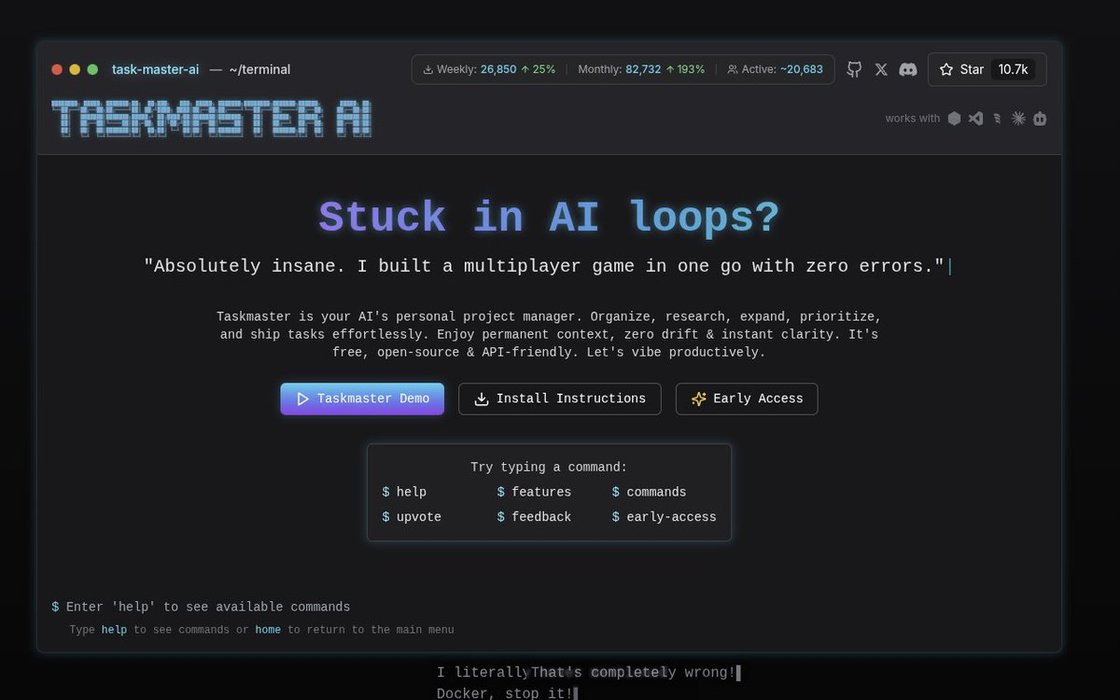This screenshot has height=700, width=1120.
Task: Run the 'upvote' command shortcut
Action: (x=411, y=517)
